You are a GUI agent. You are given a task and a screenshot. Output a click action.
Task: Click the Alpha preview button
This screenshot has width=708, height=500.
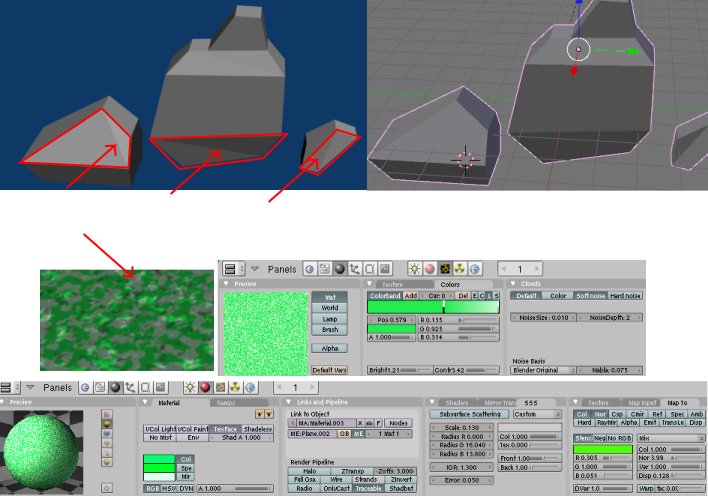click(330, 348)
